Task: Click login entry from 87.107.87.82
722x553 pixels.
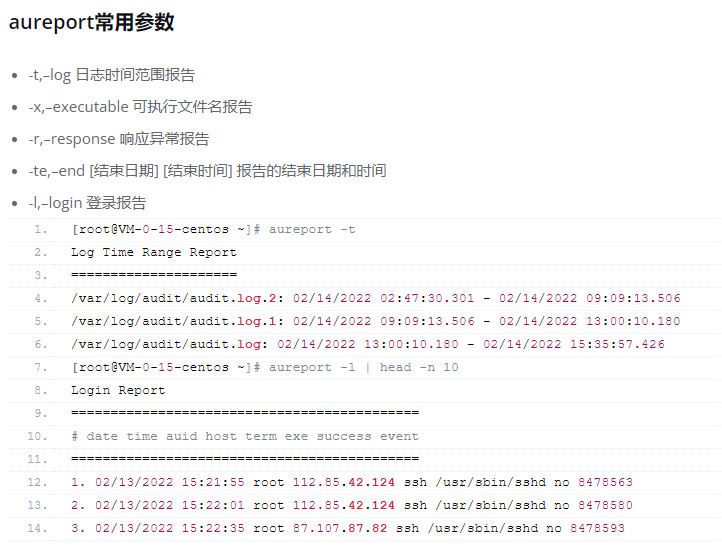Action: pos(348,528)
